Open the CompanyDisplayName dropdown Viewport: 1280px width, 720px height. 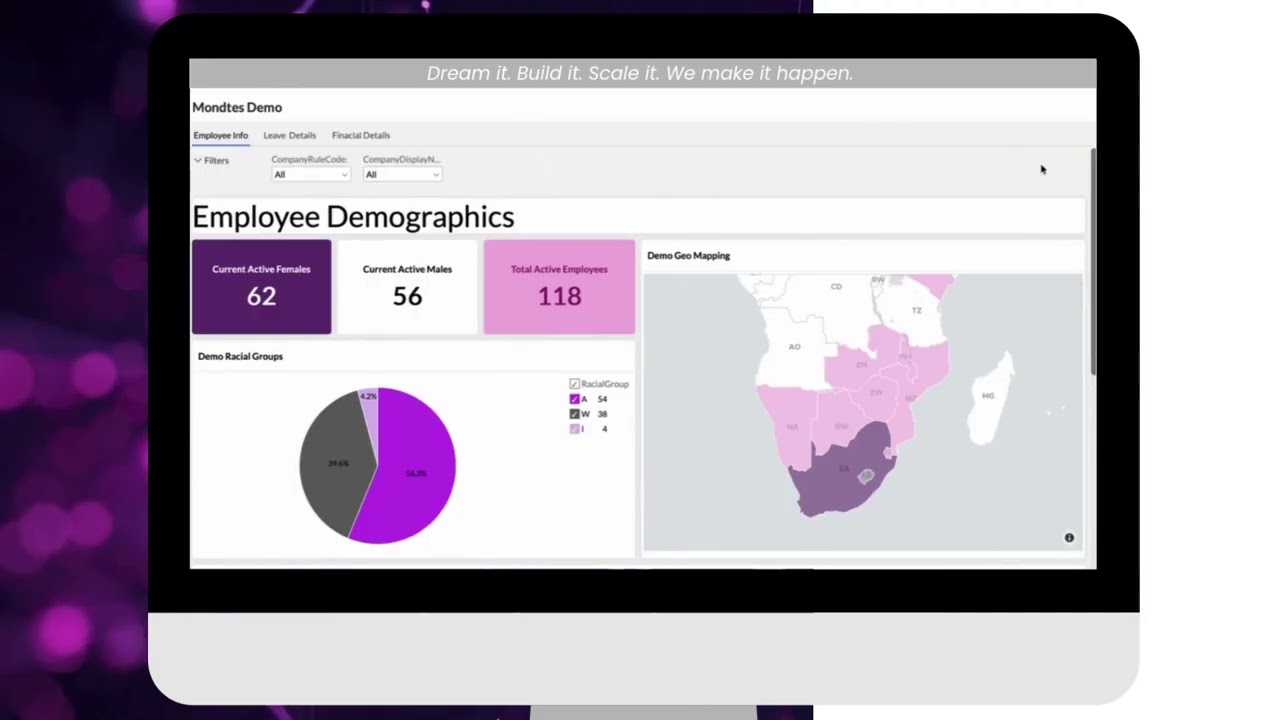[x=401, y=174]
